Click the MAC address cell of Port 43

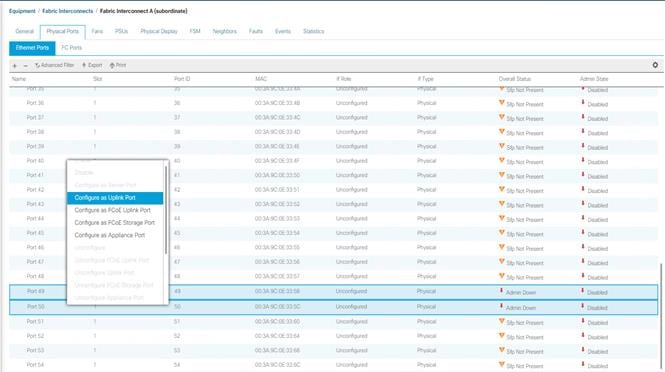pos(277,204)
